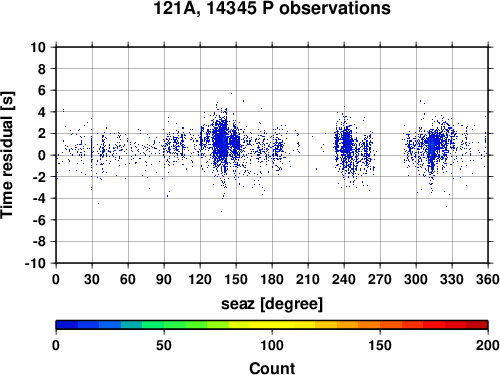The image size is (500, 375).
Task: Click the dark blue end of colorbar
Action: pos(67,325)
